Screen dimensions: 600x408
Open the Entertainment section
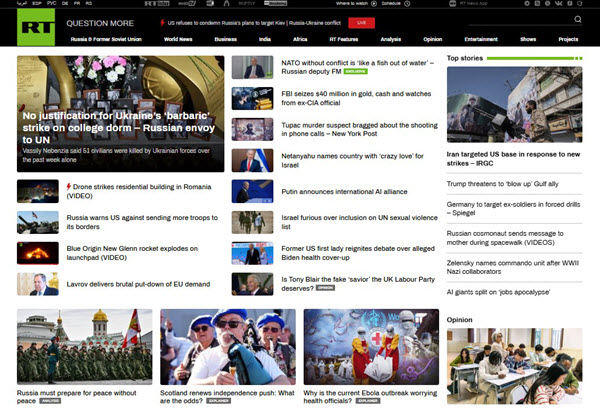(481, 39)
